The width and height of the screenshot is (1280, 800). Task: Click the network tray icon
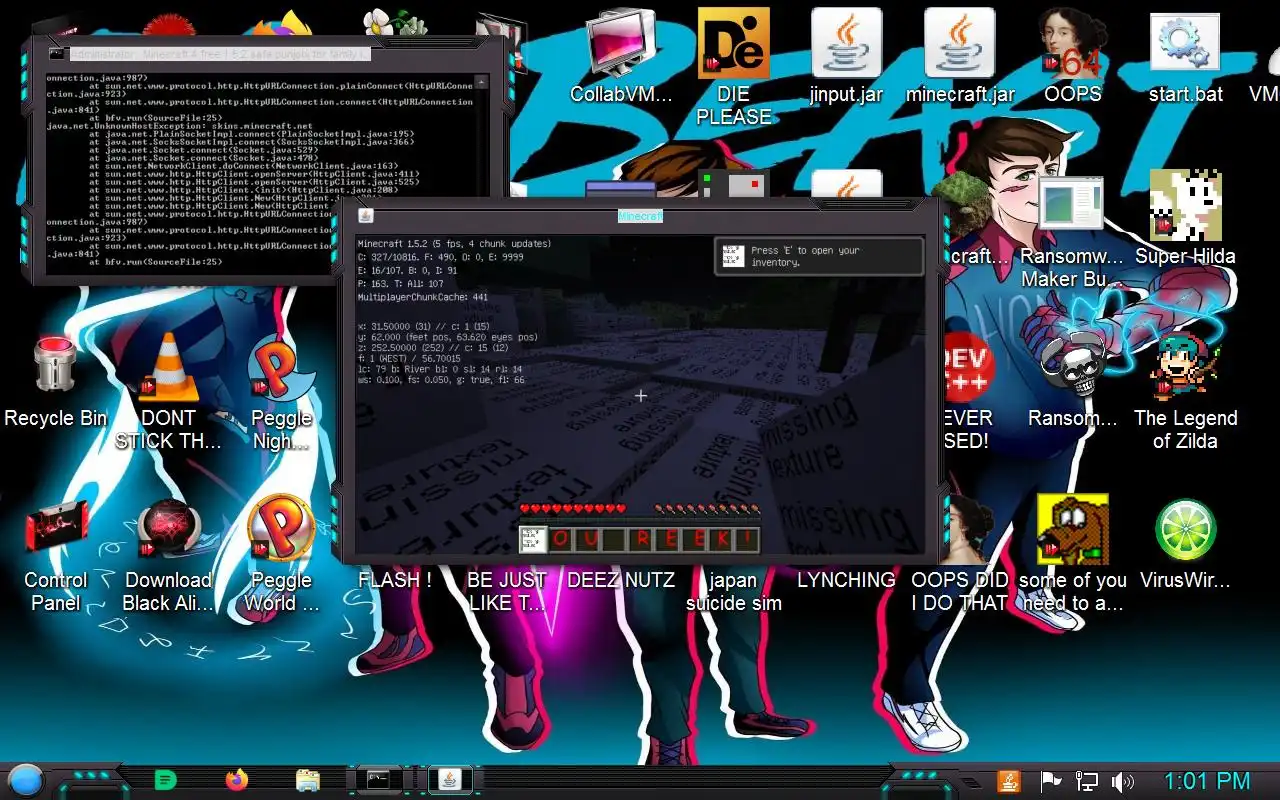(x=1086, y=781)
